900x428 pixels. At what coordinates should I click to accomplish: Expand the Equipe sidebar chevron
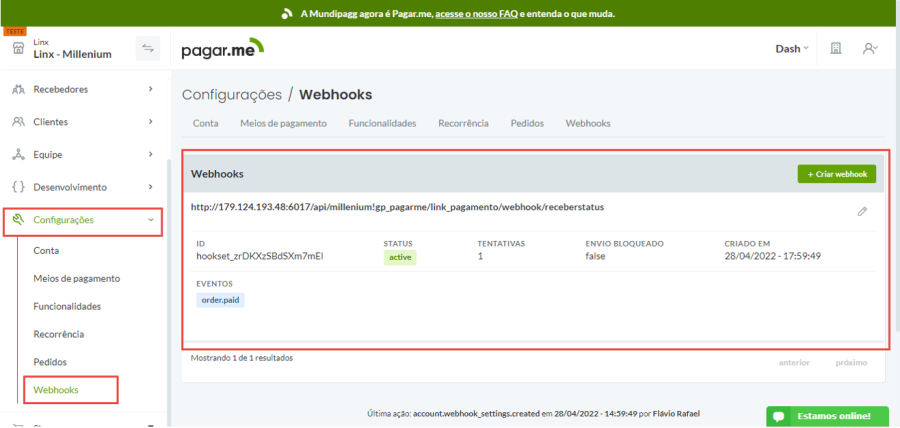(x=150, y=154)
